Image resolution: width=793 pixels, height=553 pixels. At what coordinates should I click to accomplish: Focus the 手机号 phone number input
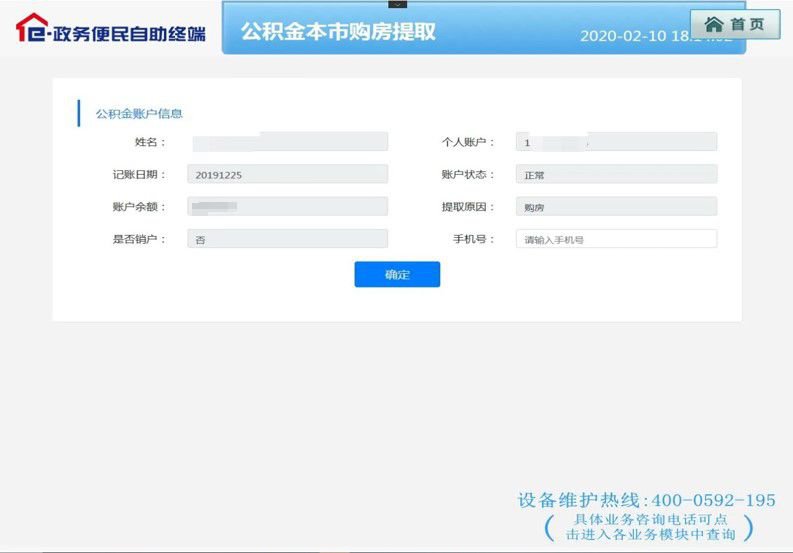[x=616, y=239]
